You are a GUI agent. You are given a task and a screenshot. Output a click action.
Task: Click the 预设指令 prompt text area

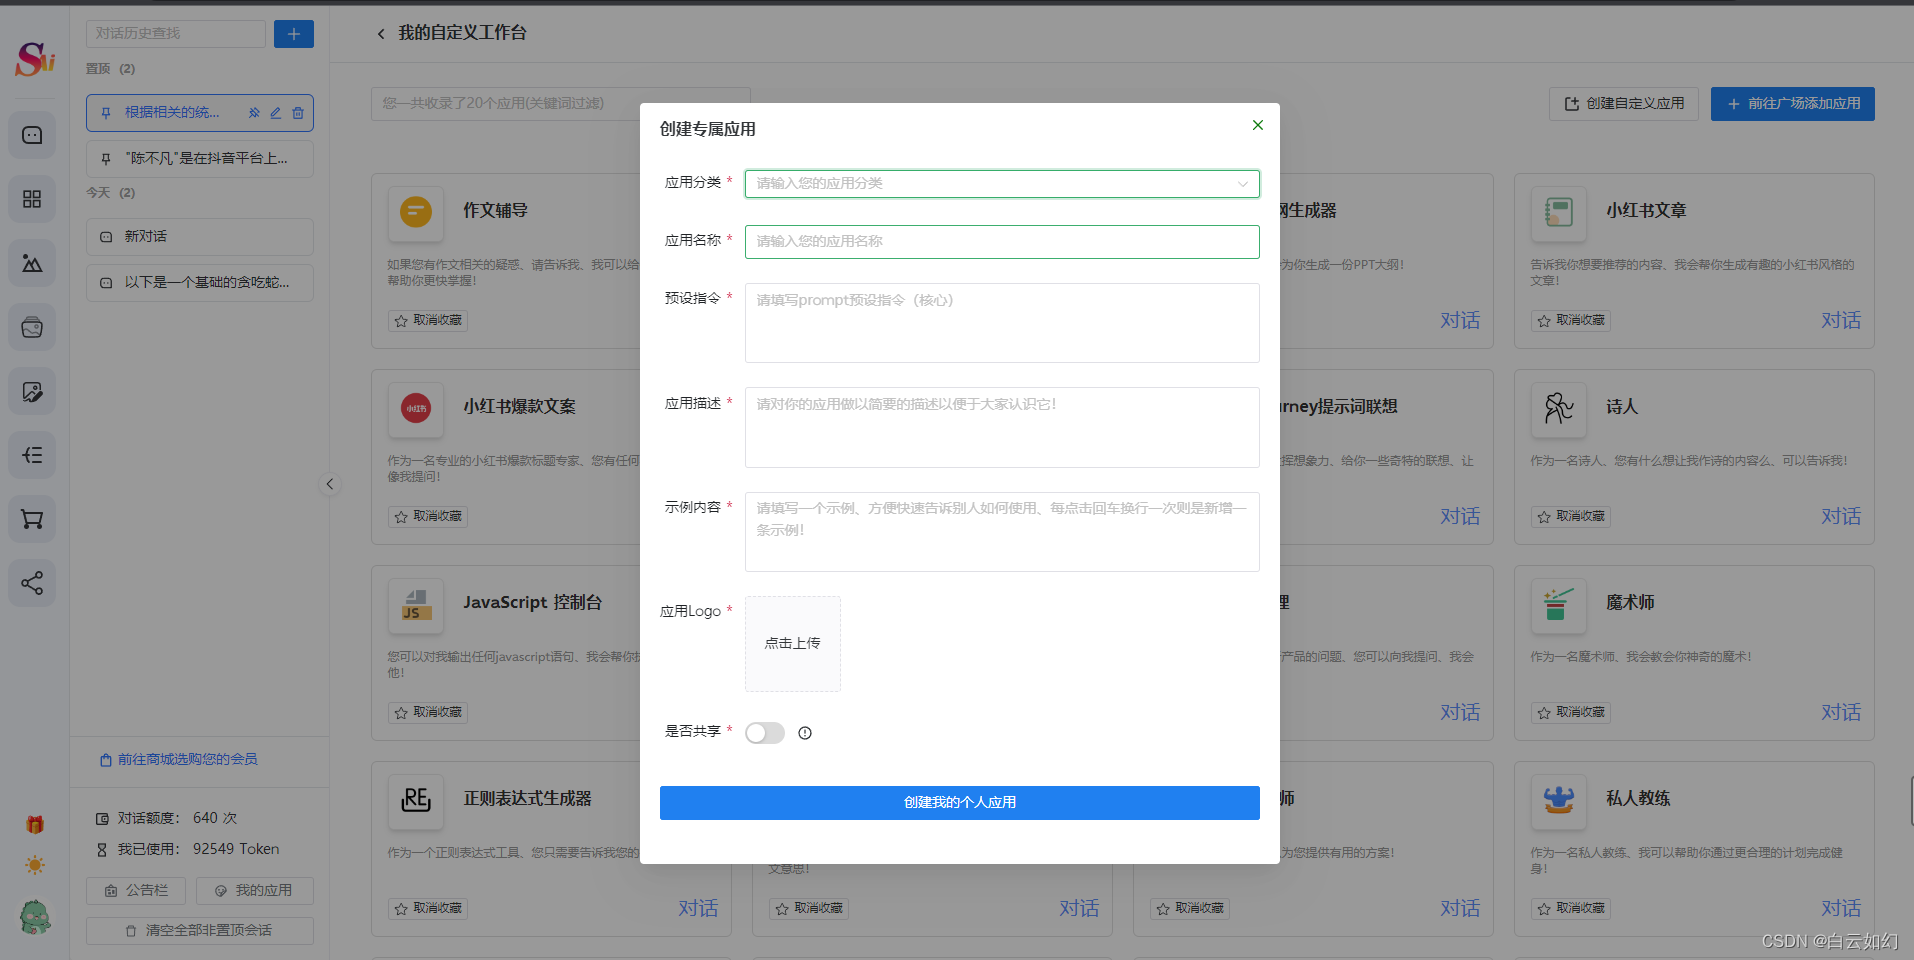(1002, 323)
